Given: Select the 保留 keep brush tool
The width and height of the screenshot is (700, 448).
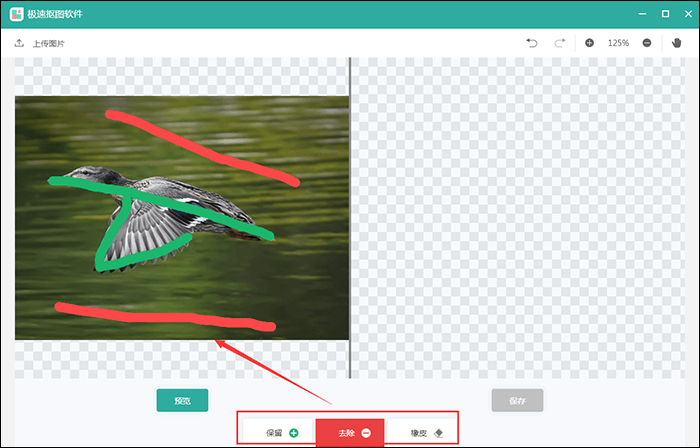Looking at the screenshot, I should pyautogui.click(x=279, y=432).
